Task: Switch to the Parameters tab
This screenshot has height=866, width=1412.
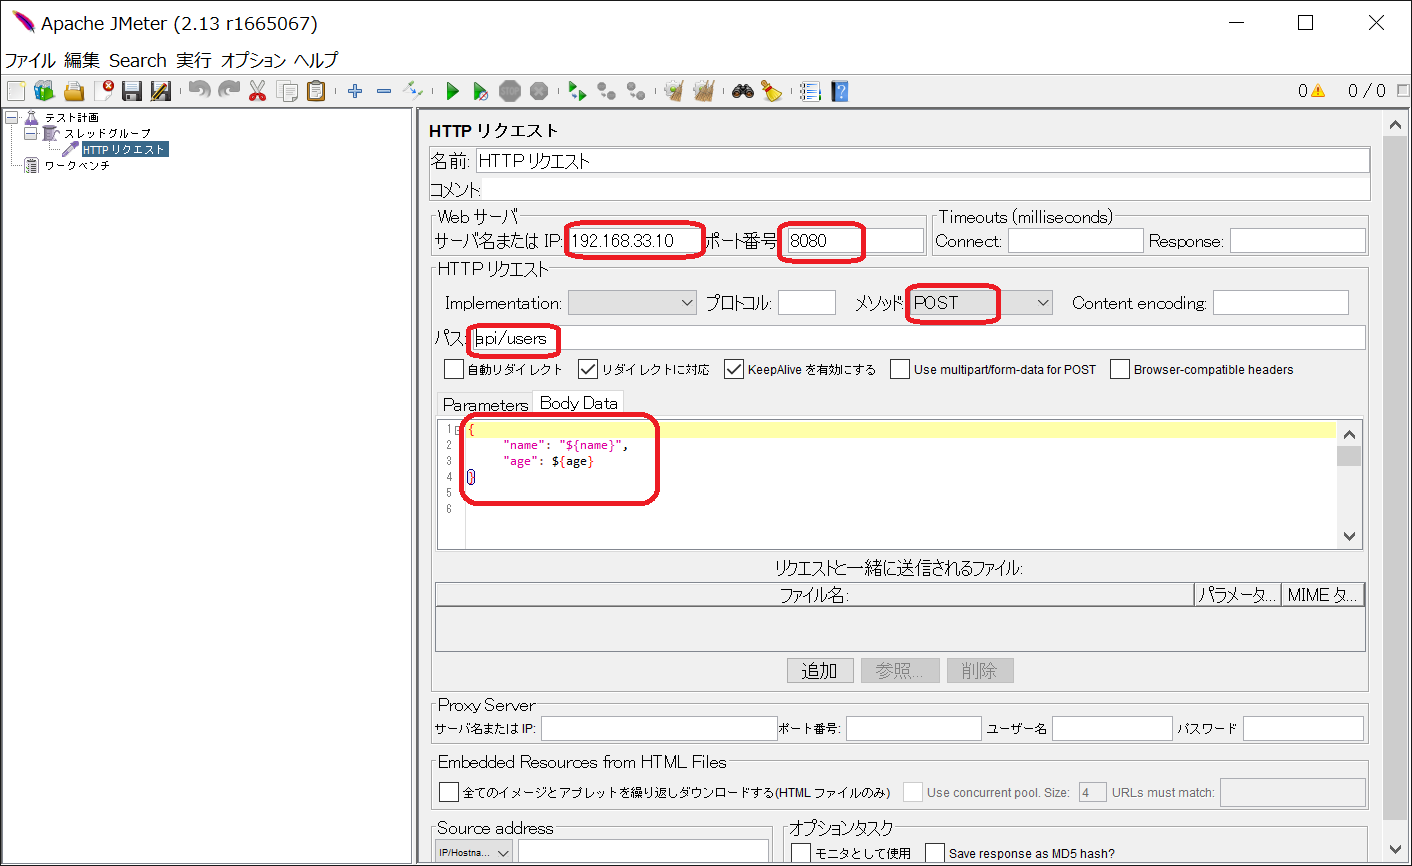Action: (485, 404)
